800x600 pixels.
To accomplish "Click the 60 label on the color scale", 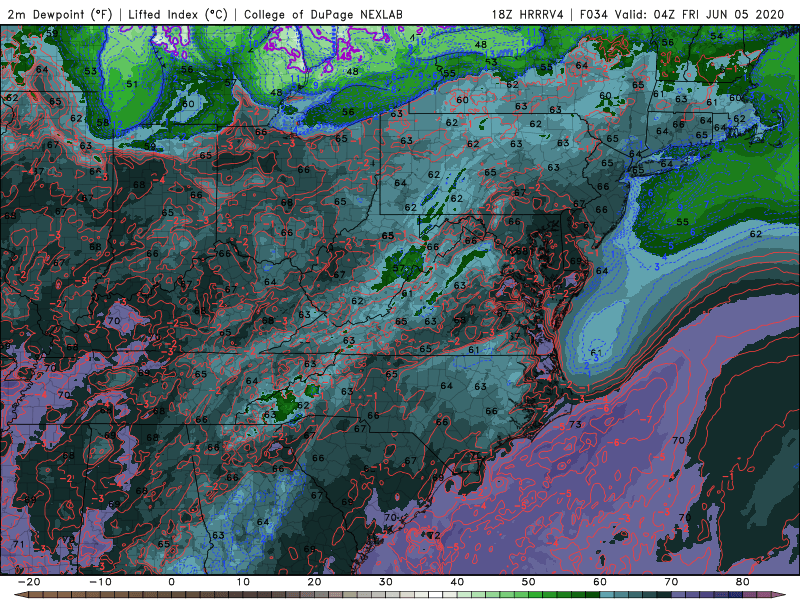I will click(x=600, y=582).
